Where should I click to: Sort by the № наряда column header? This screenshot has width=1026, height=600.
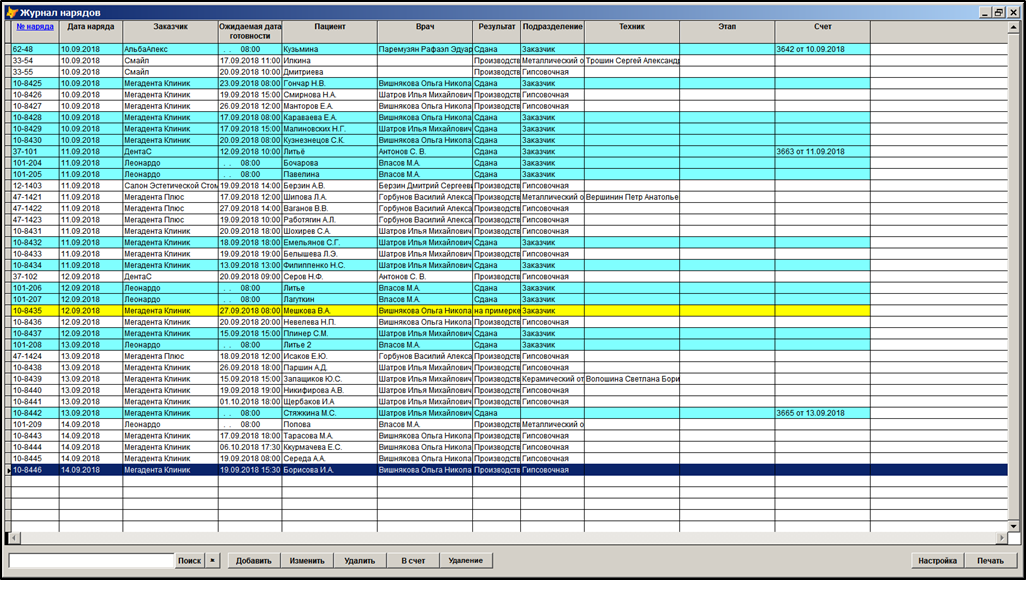[34, 27]
